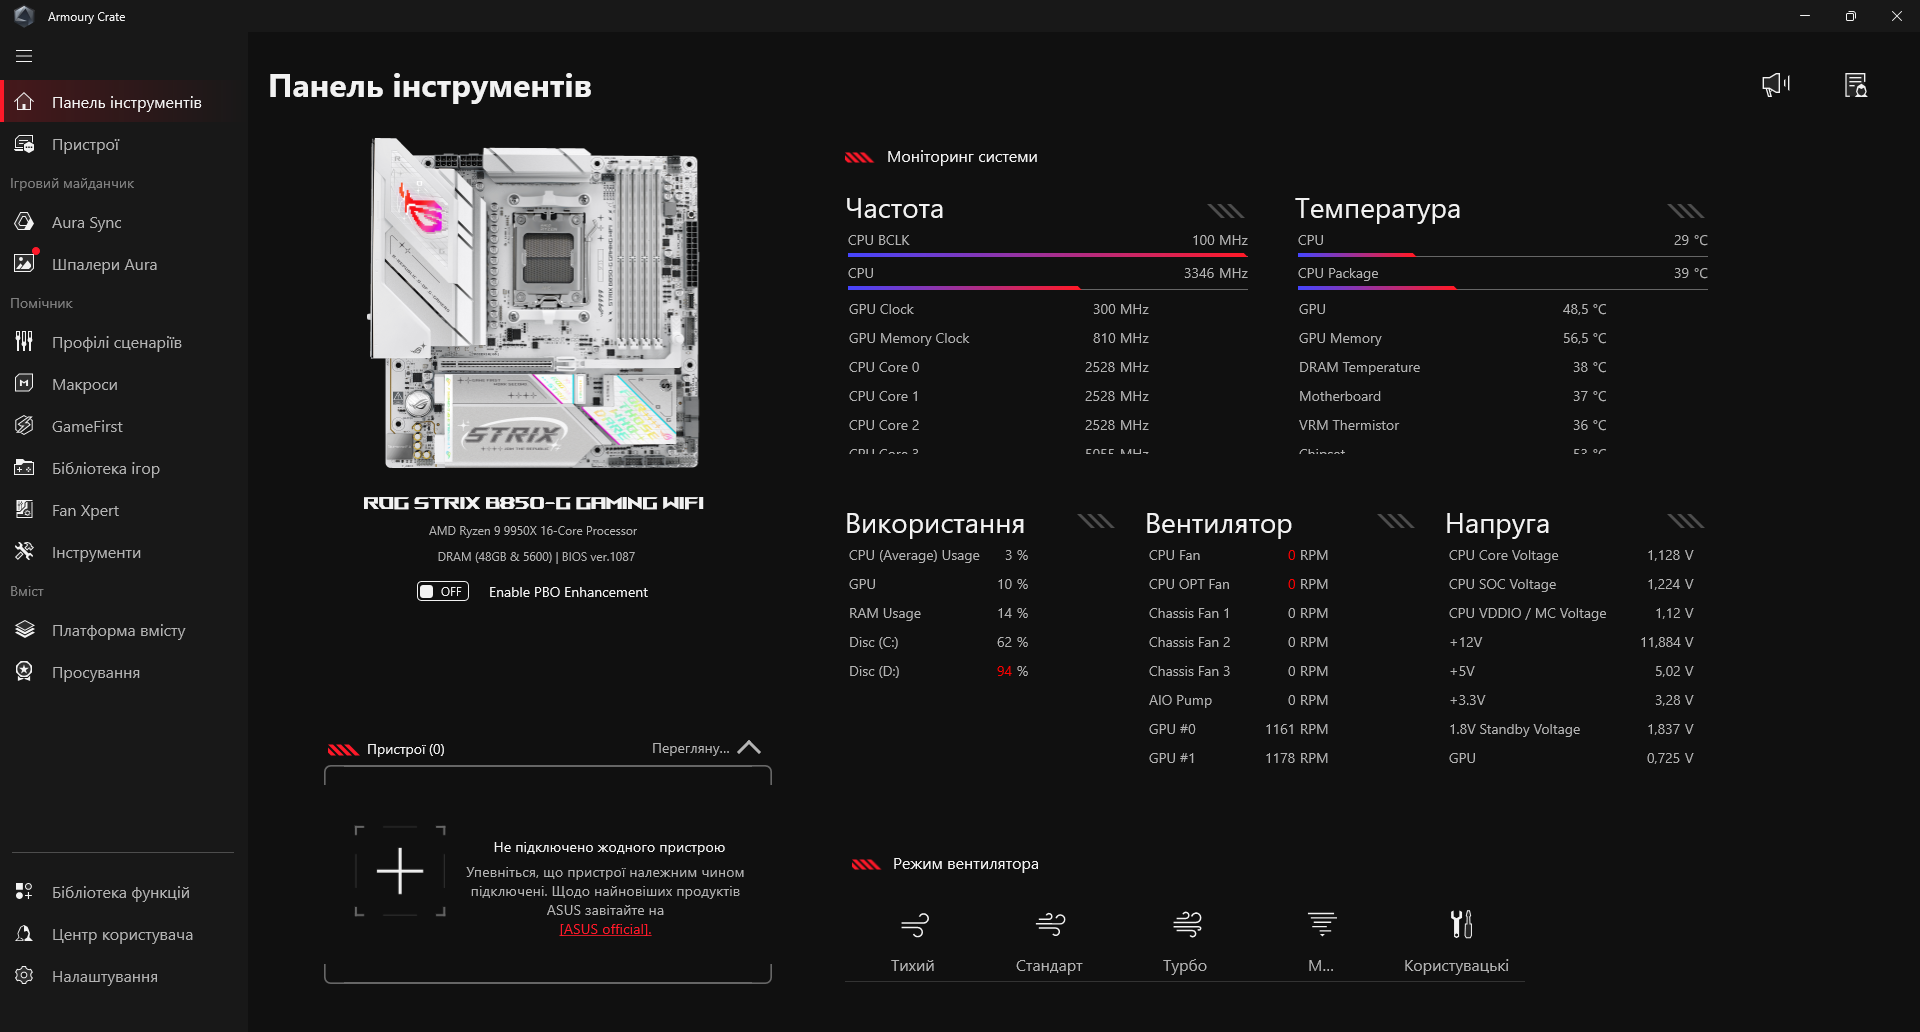The width and height of the screenshot is (1920, 1032).
Task: Select the Турбо fan mode icon
Action: point(1187,925)
